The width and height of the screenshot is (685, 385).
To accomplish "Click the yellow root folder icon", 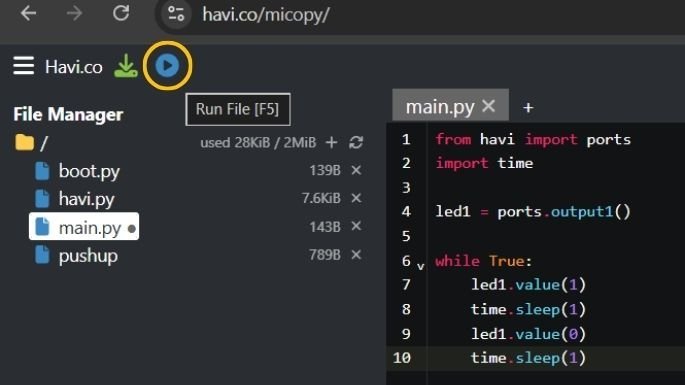I will pos(24,142).
